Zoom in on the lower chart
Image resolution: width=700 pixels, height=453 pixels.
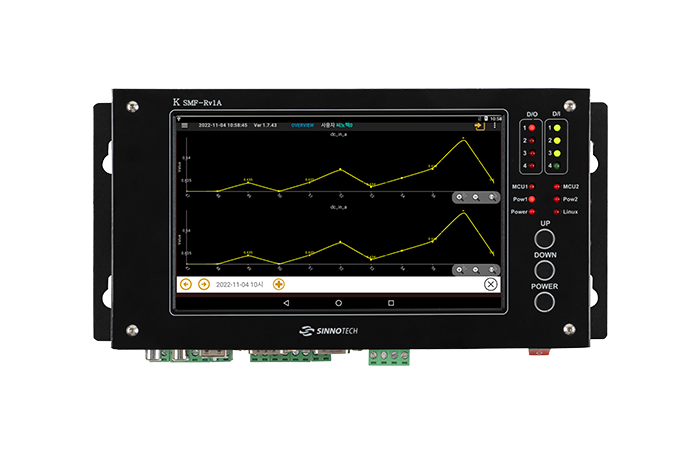pyautogui.click(x=459, y=269)
